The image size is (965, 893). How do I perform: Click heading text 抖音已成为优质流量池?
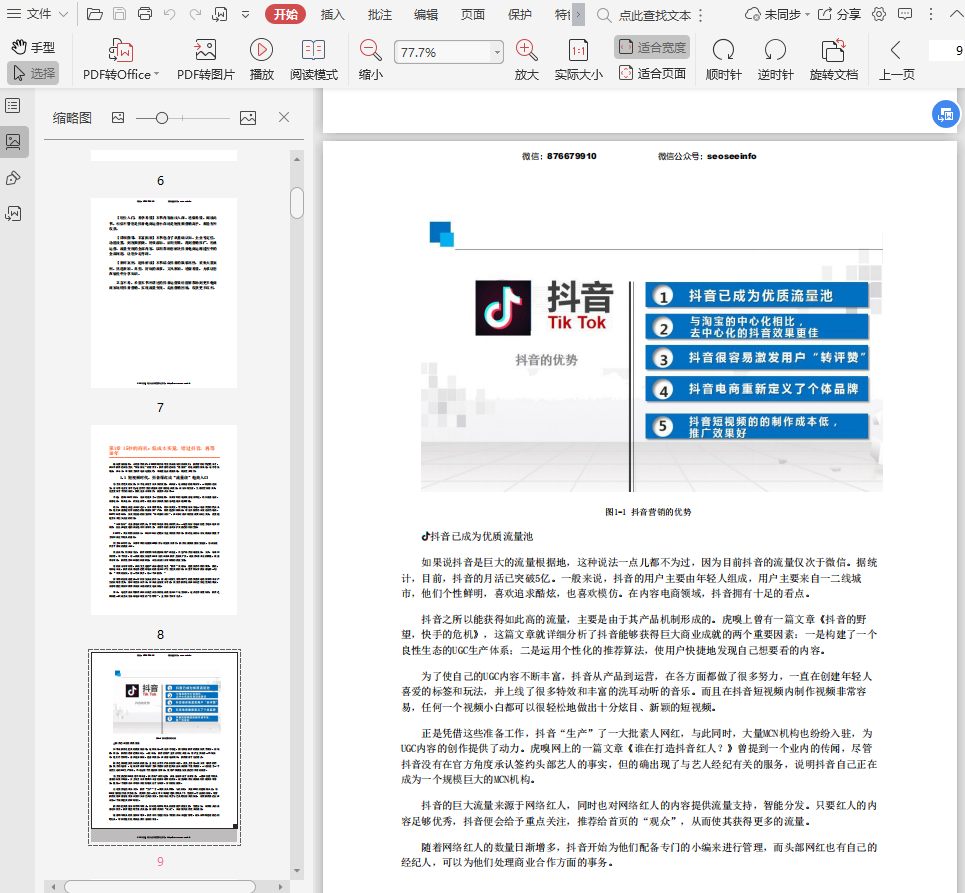point(481,537)
